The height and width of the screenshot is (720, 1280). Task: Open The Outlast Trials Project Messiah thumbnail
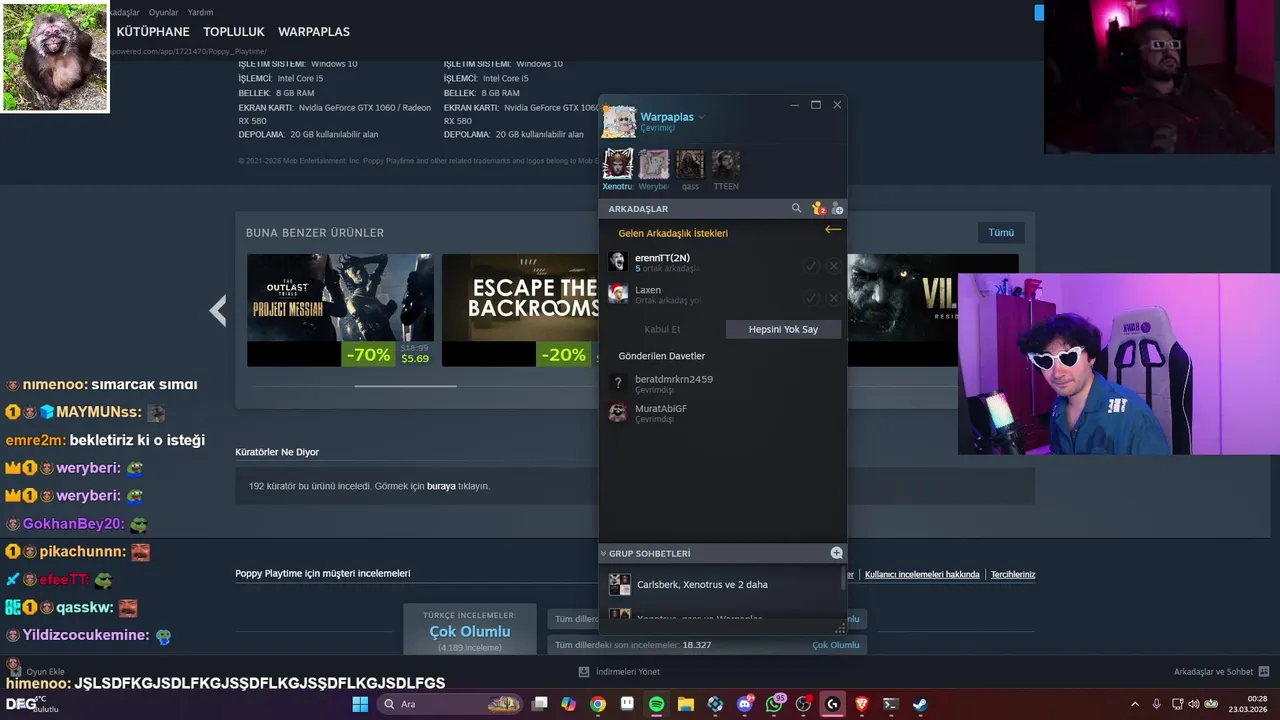pyautogui.click(x=340, y=310)
